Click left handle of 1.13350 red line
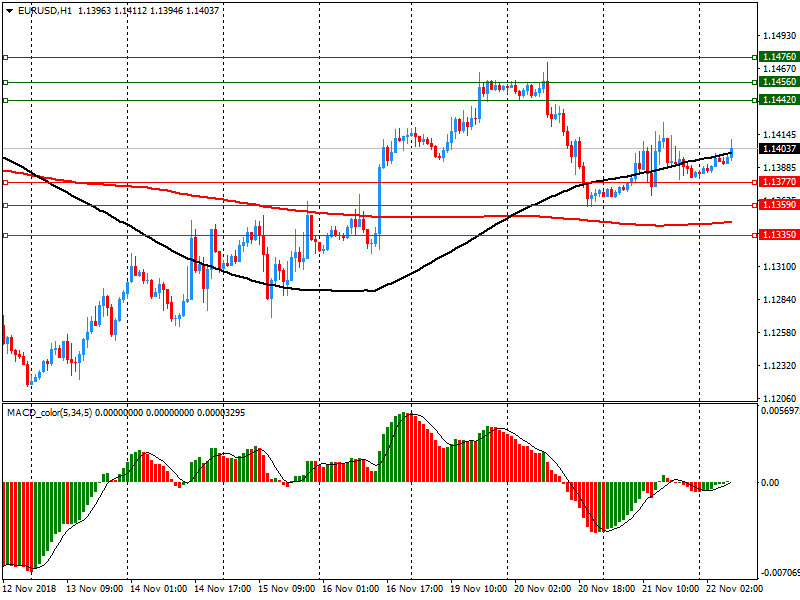Screen dimensions: 800x600 (5, 235)
